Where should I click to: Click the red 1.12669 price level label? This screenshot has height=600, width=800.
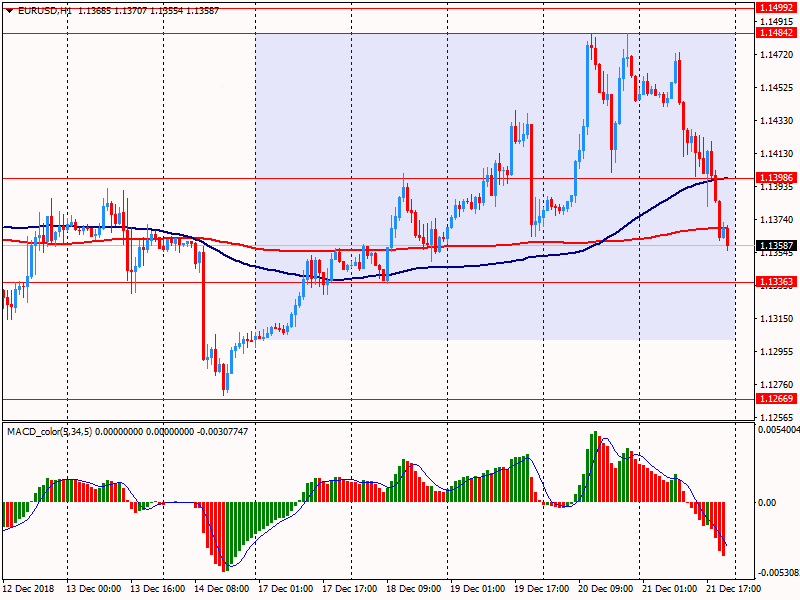click(x=776, y=398)
